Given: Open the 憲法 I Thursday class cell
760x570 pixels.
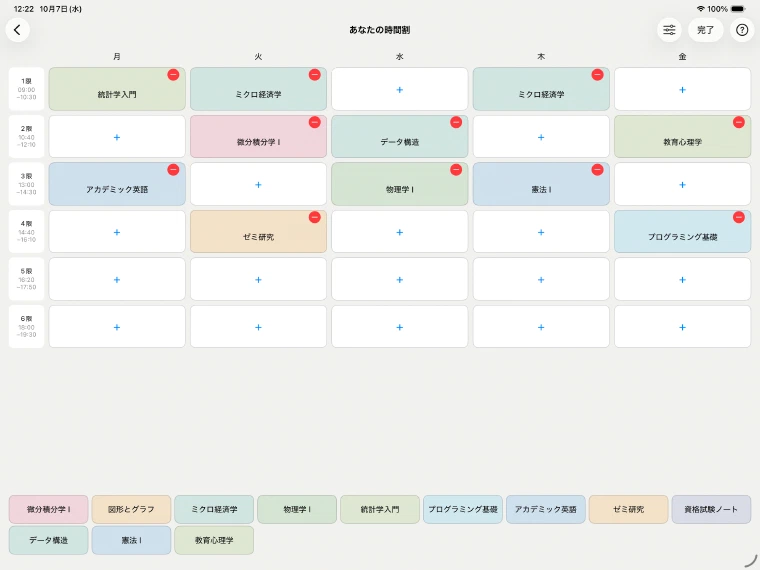Looking at the screenshot, I should click(541, 184).
